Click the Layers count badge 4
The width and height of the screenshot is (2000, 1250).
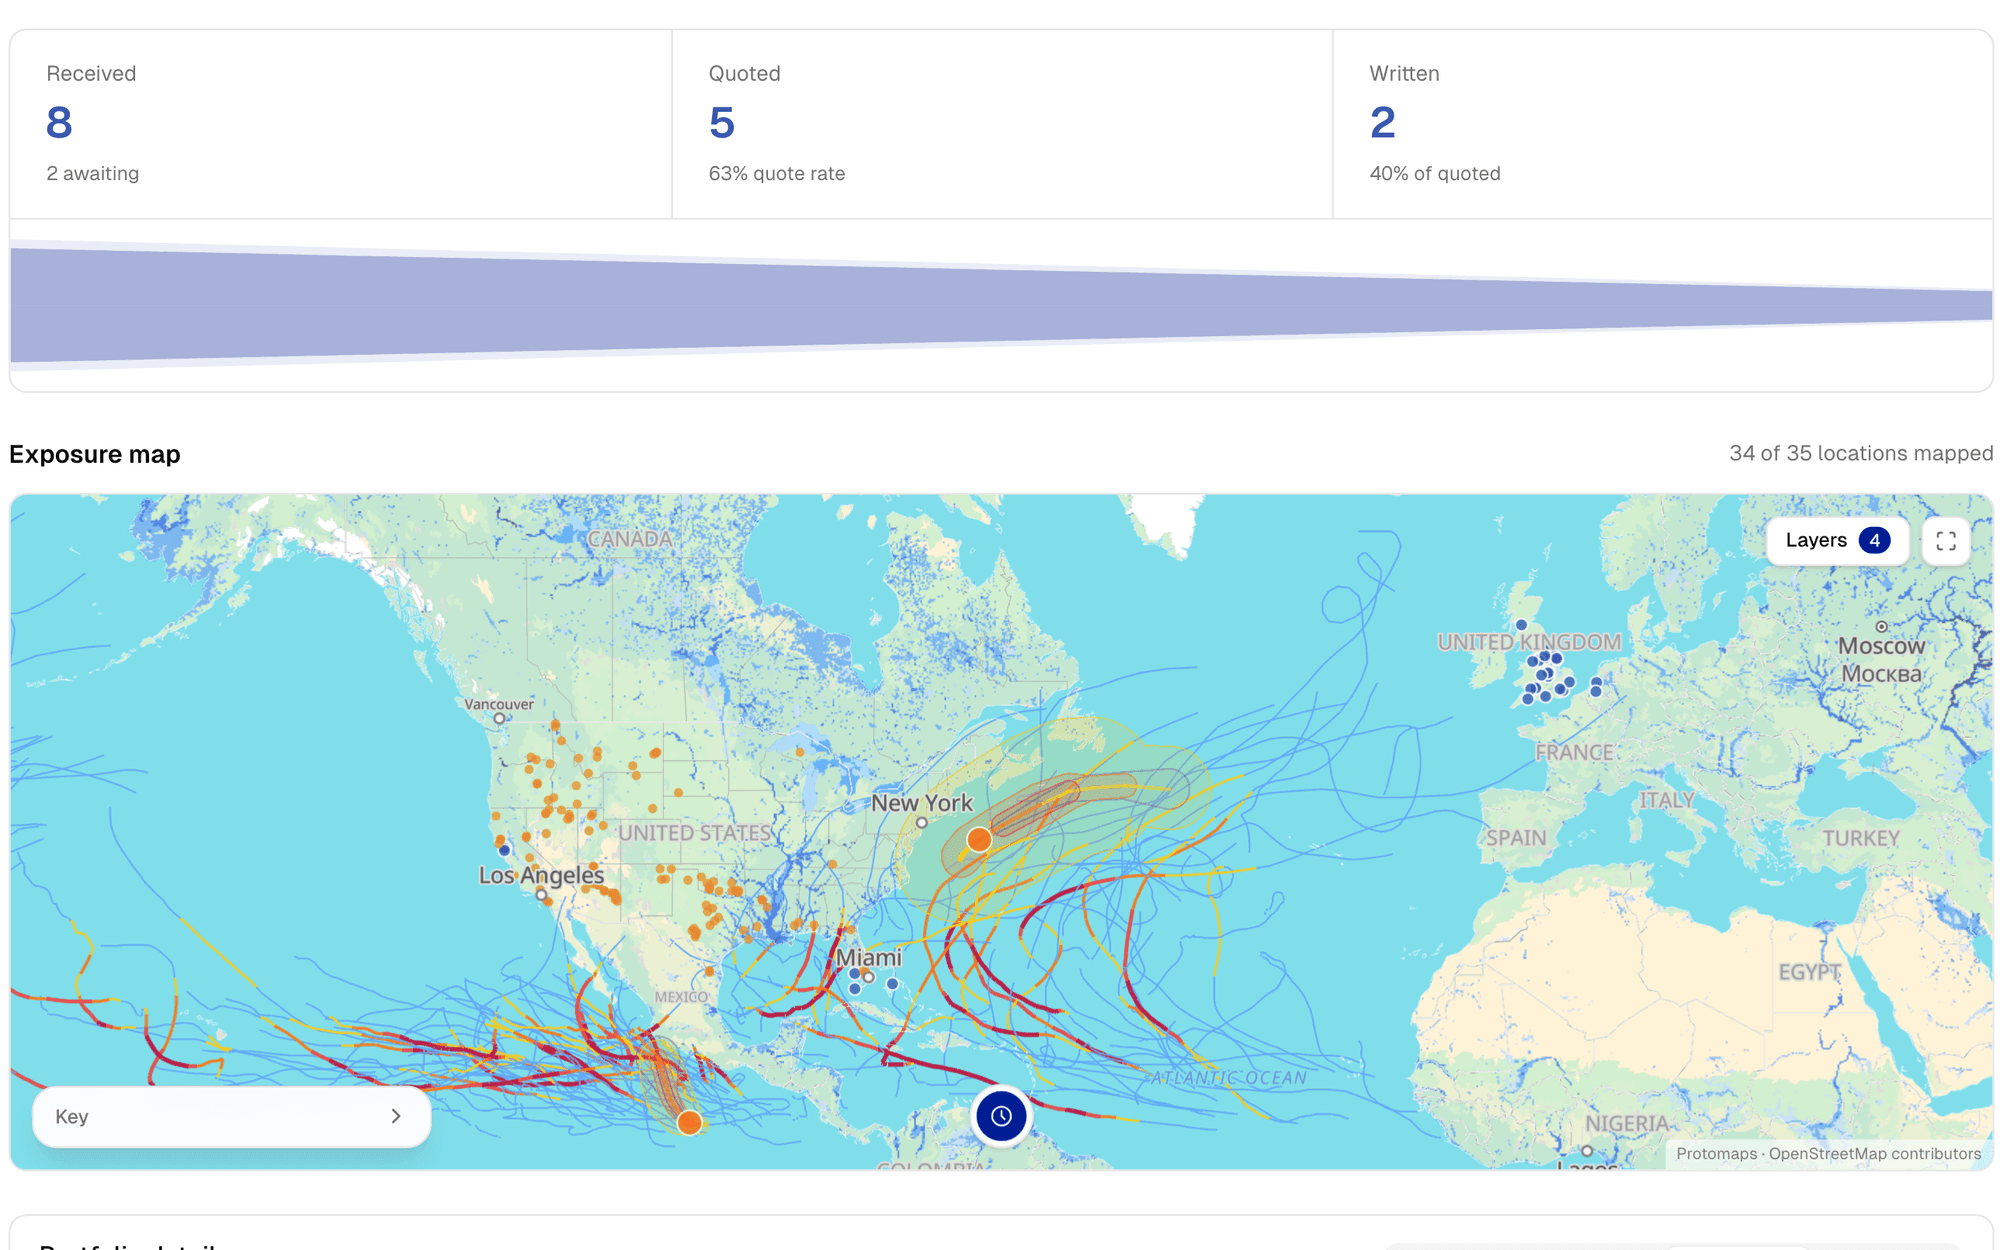(x=1874, y=541)
